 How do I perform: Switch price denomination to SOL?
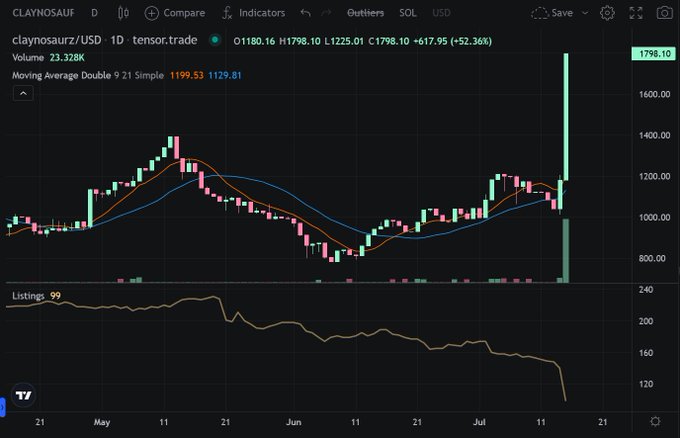click(x=408, y=13)
